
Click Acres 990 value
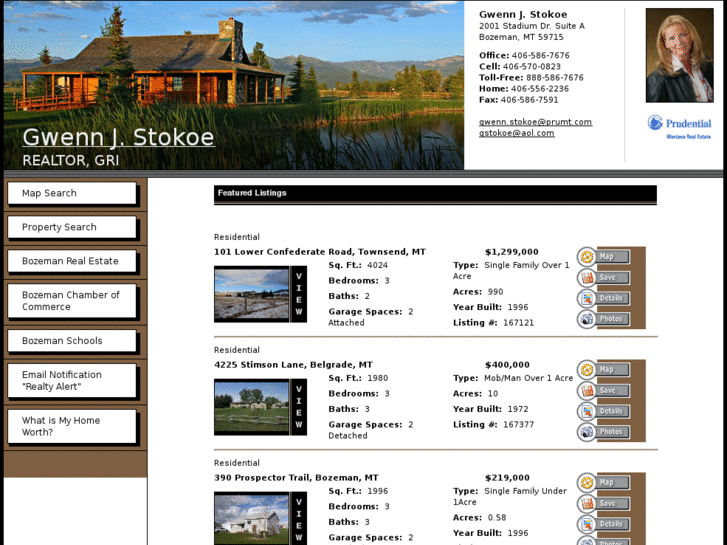495,292
